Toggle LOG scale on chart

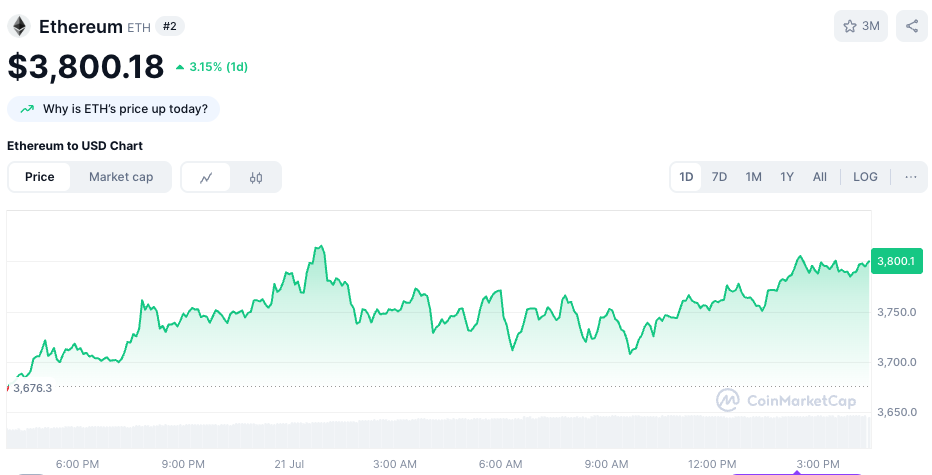click(865, 177)
